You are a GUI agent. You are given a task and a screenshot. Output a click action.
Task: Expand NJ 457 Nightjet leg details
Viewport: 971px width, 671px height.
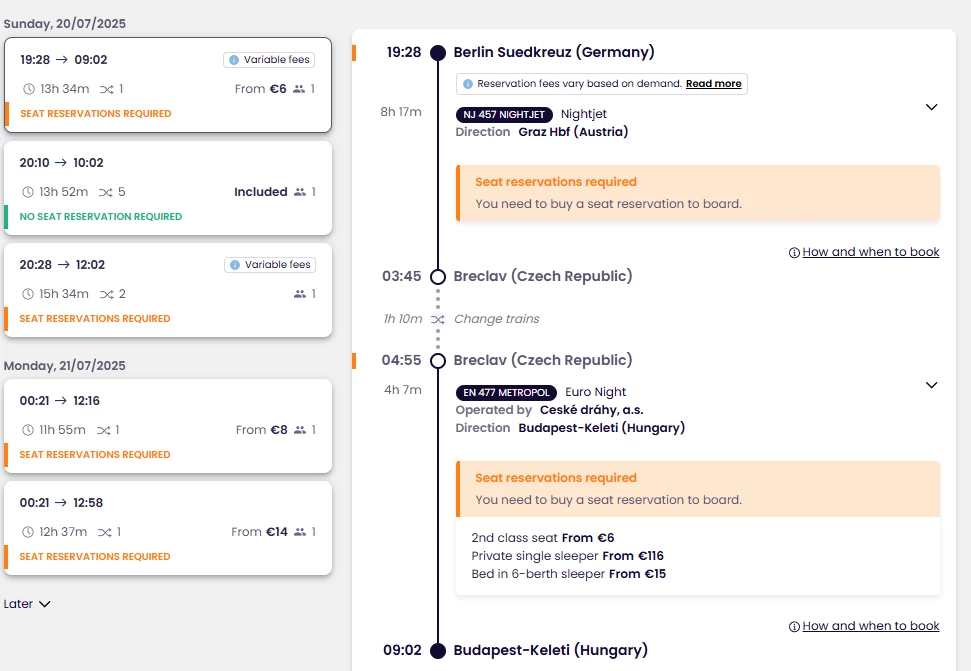pyautogui.click(x=931, y=107)
